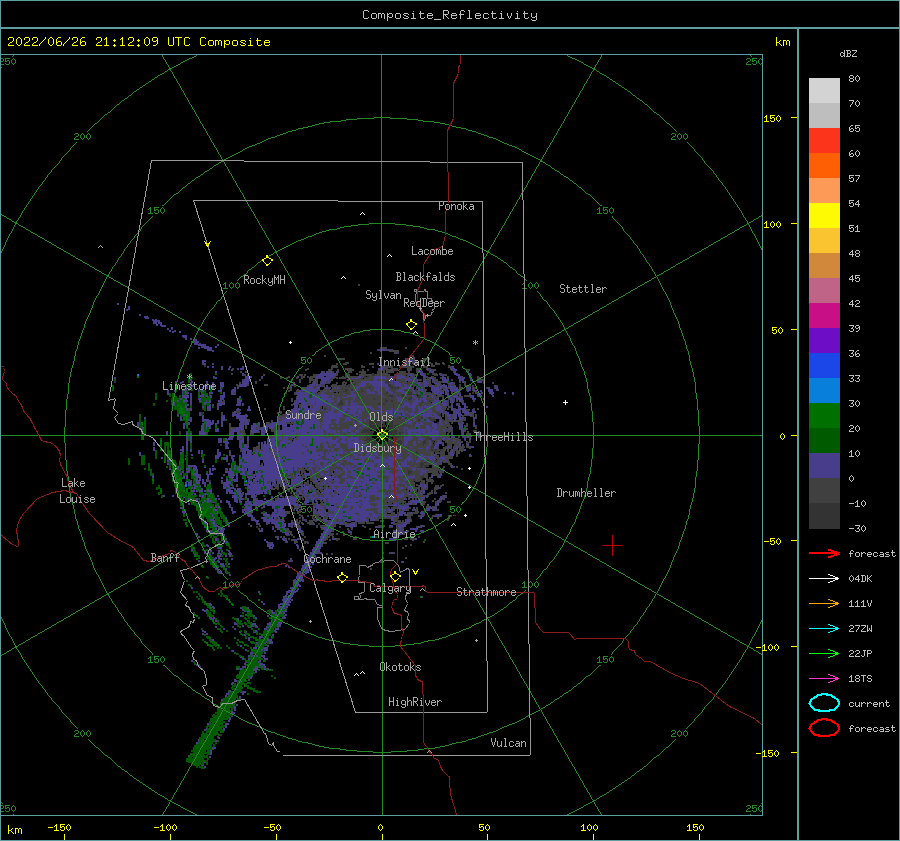The width and height of the screenshot is (900, 841).
Task: Click the white plus marker east of ThreeHills
Action: [565, 402]
